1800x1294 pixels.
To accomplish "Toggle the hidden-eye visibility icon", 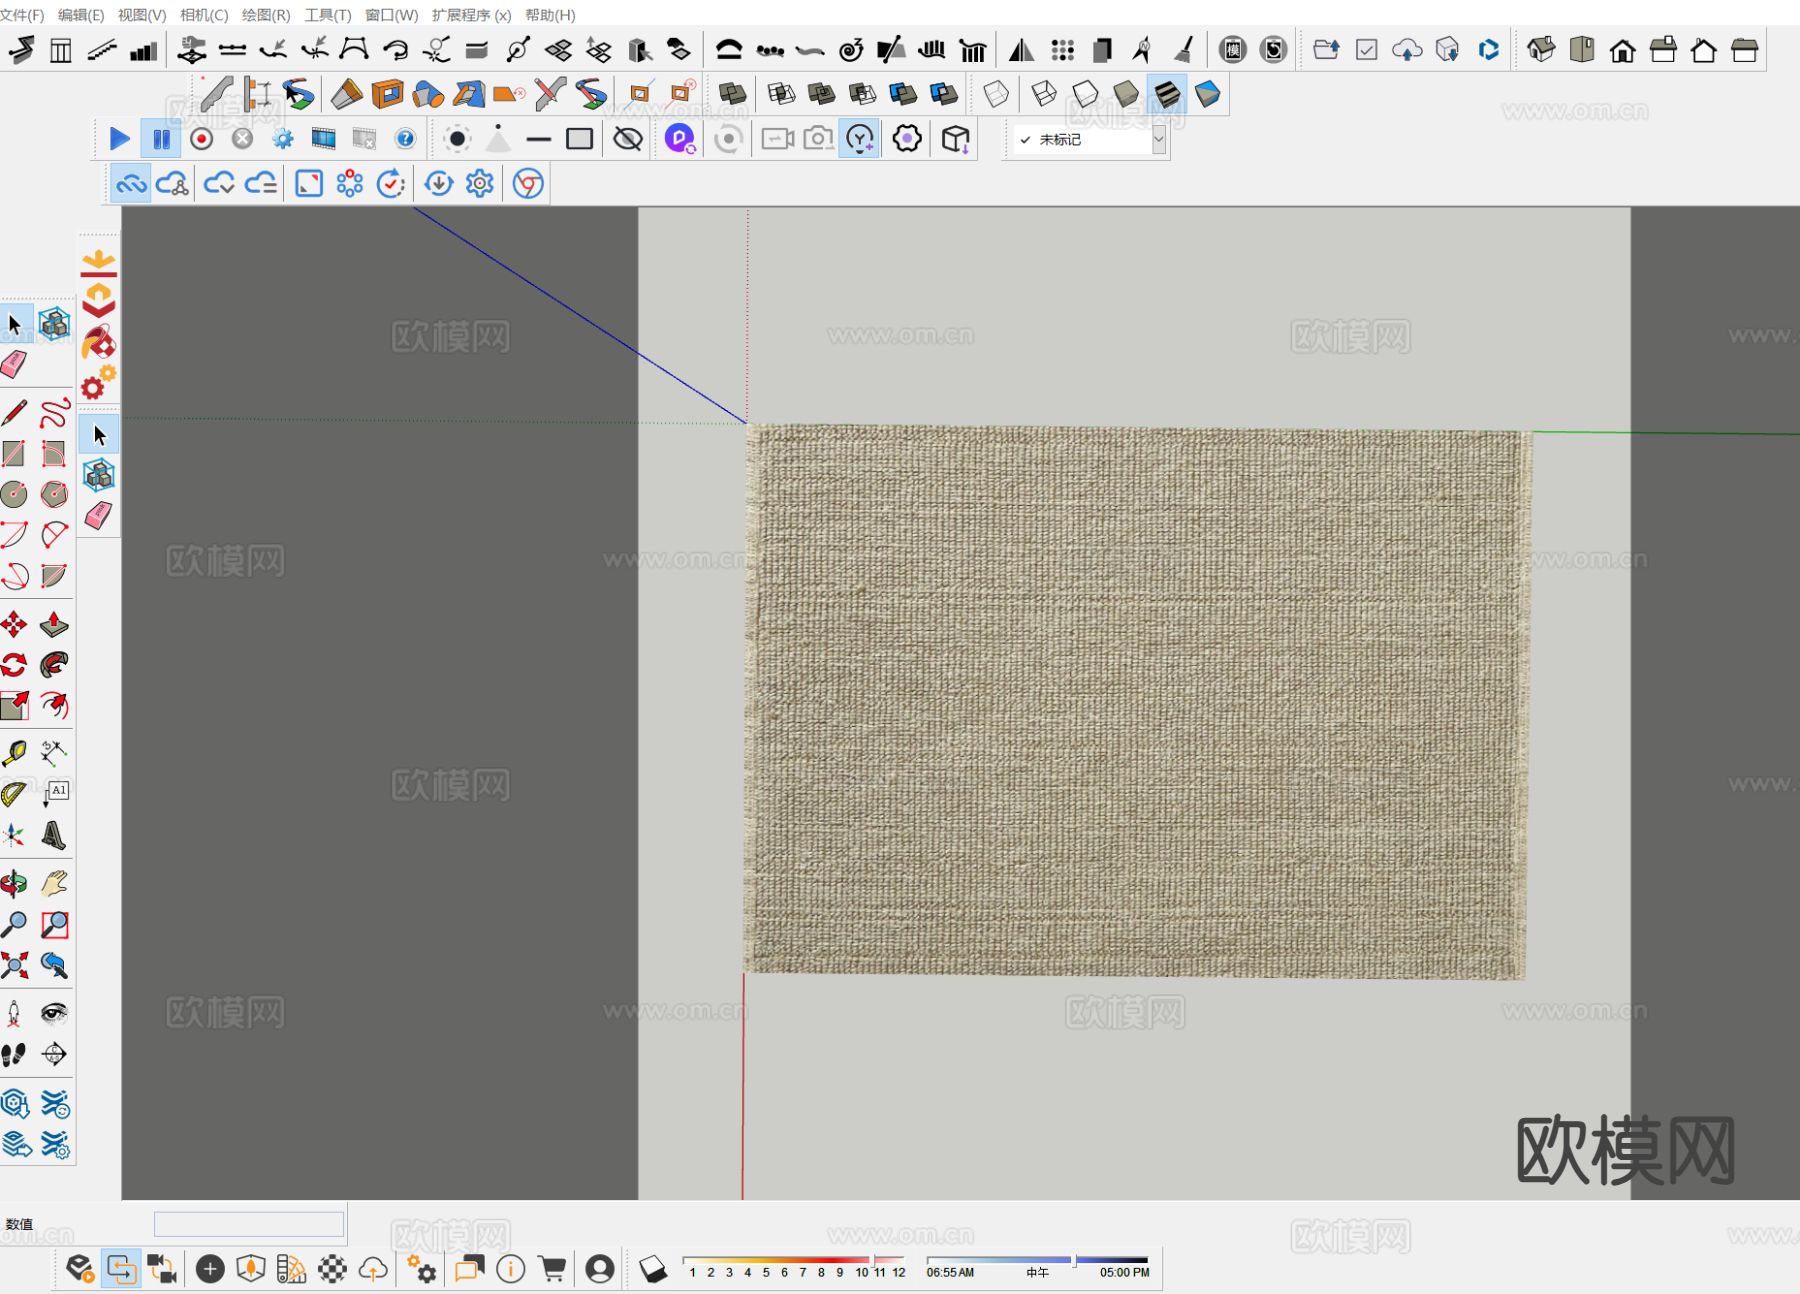I will [x=628, y=139].
